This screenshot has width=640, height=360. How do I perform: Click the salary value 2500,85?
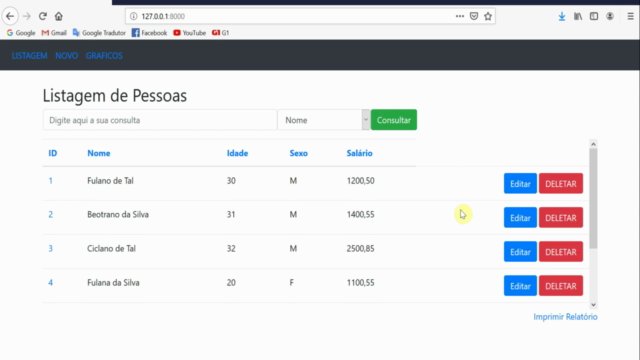point(360,249)
